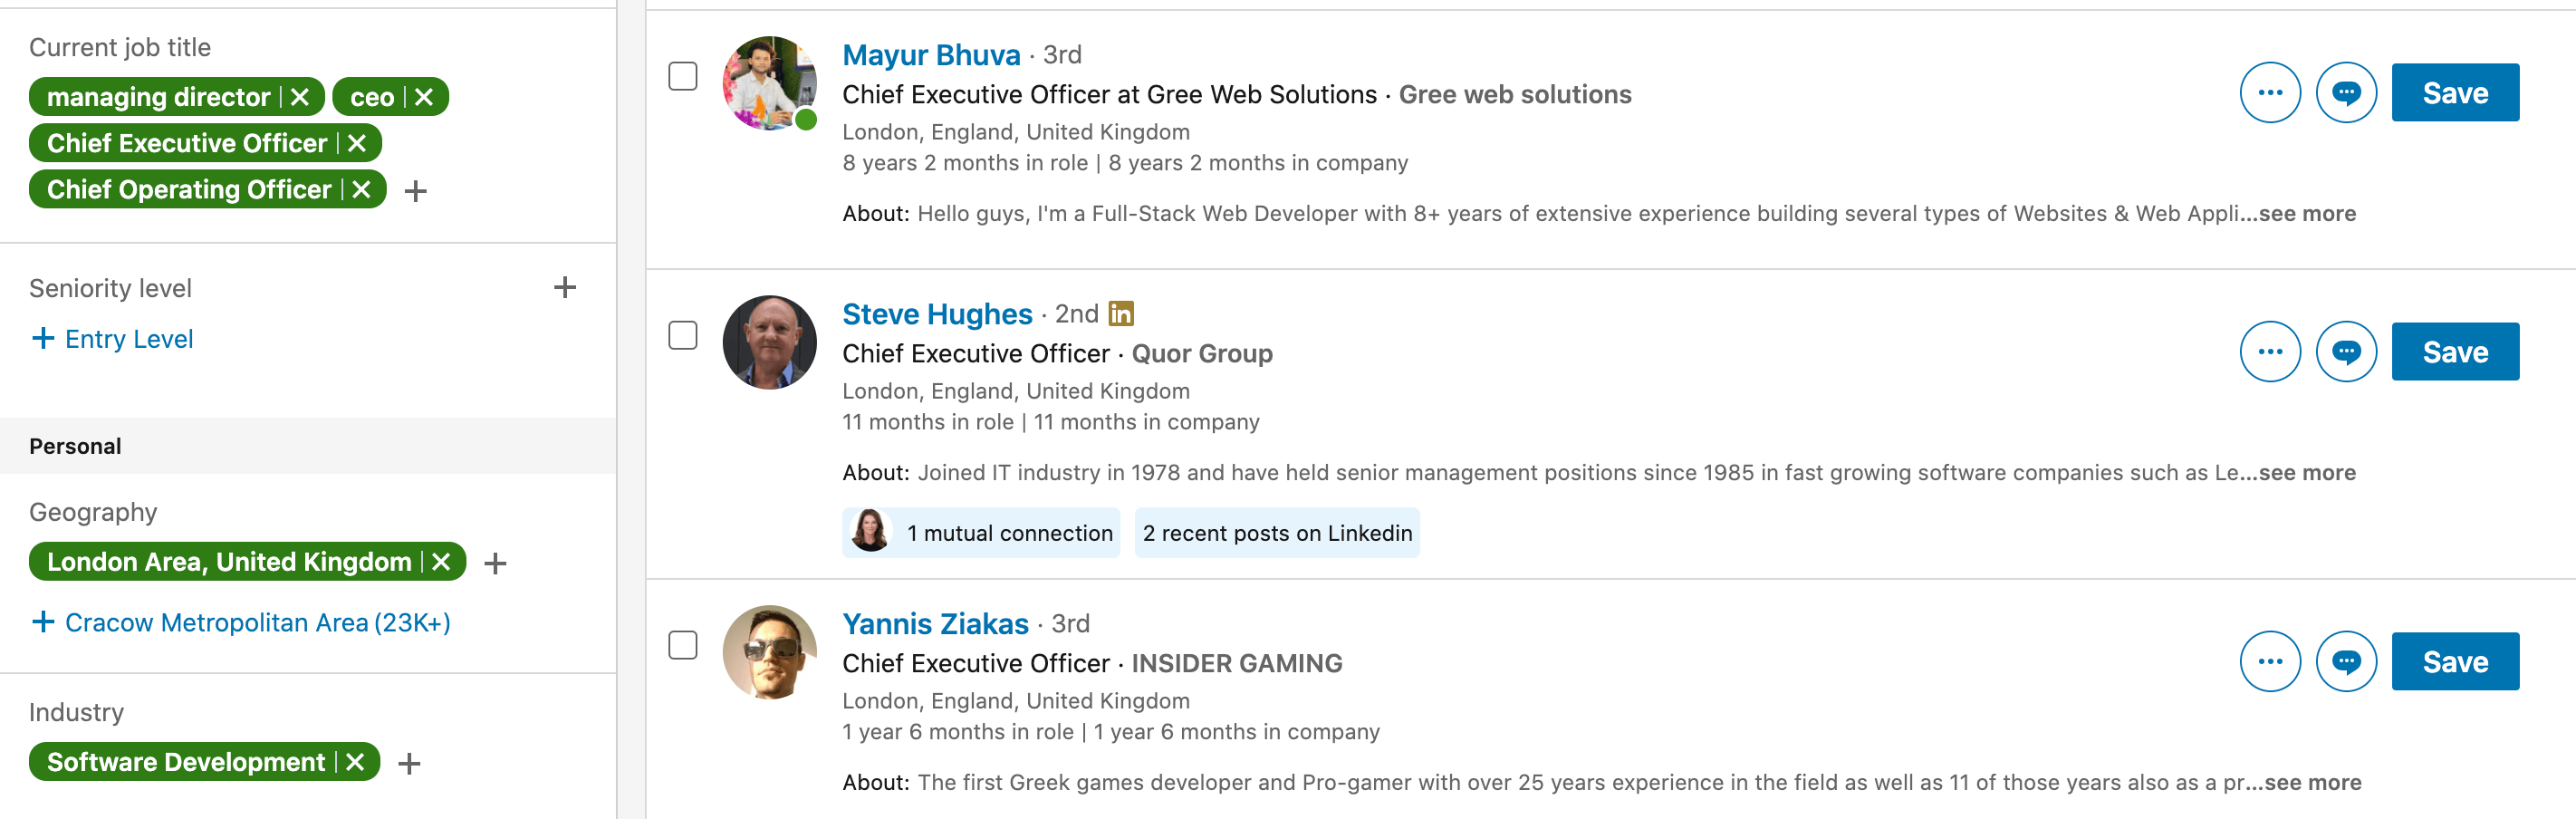
Task: Open more options for Steve Hughes
Action: (x=2269, y=352)
